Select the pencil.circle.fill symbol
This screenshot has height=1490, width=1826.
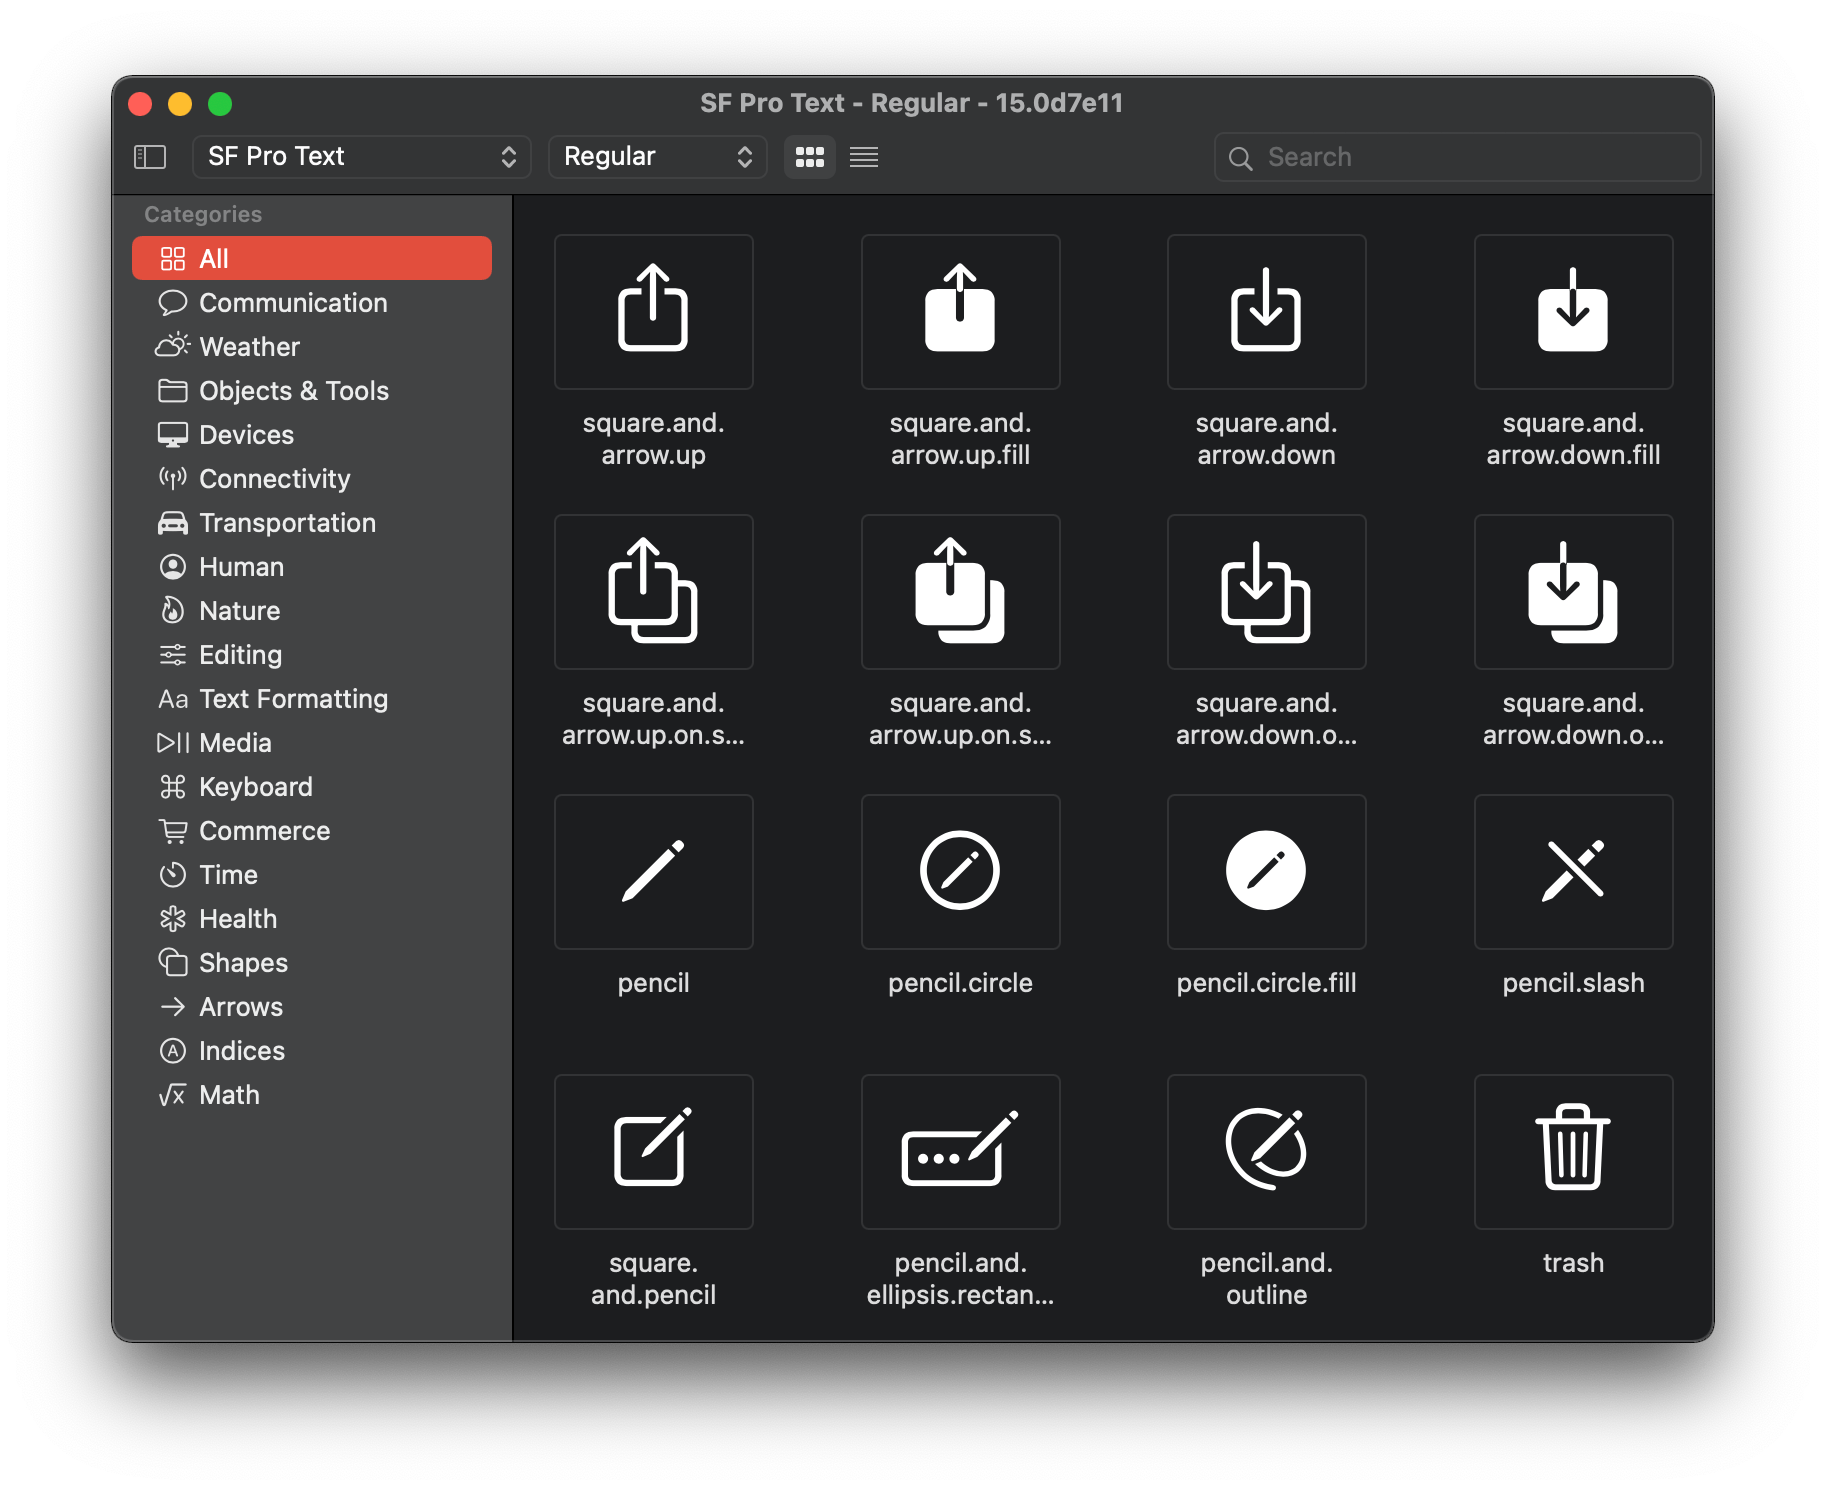(1266, 872)
